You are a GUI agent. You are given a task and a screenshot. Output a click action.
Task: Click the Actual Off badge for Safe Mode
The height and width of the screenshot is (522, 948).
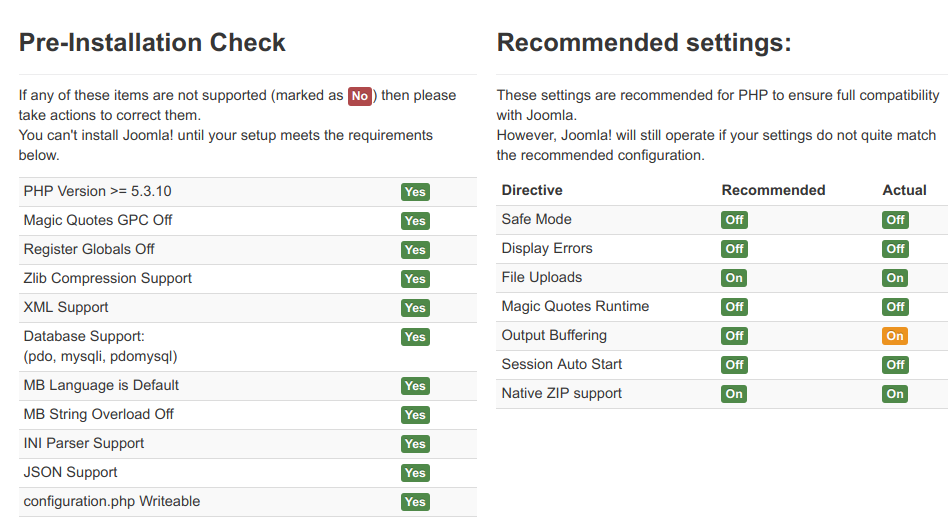(895, 220)
